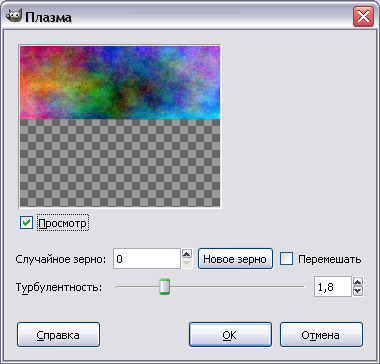The image size is (380, 364).
Task: Click the Перемешать label text
Action: (329, 259)
